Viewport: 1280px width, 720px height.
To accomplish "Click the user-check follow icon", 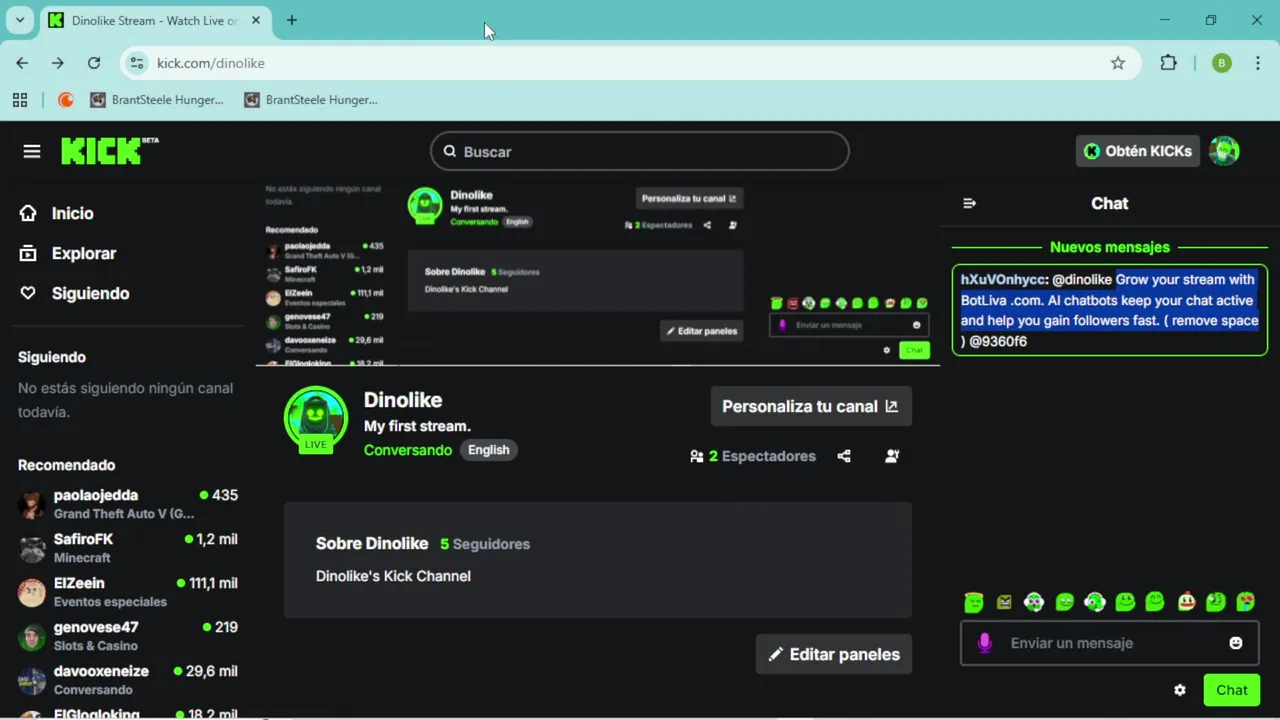I will [892, 456].
